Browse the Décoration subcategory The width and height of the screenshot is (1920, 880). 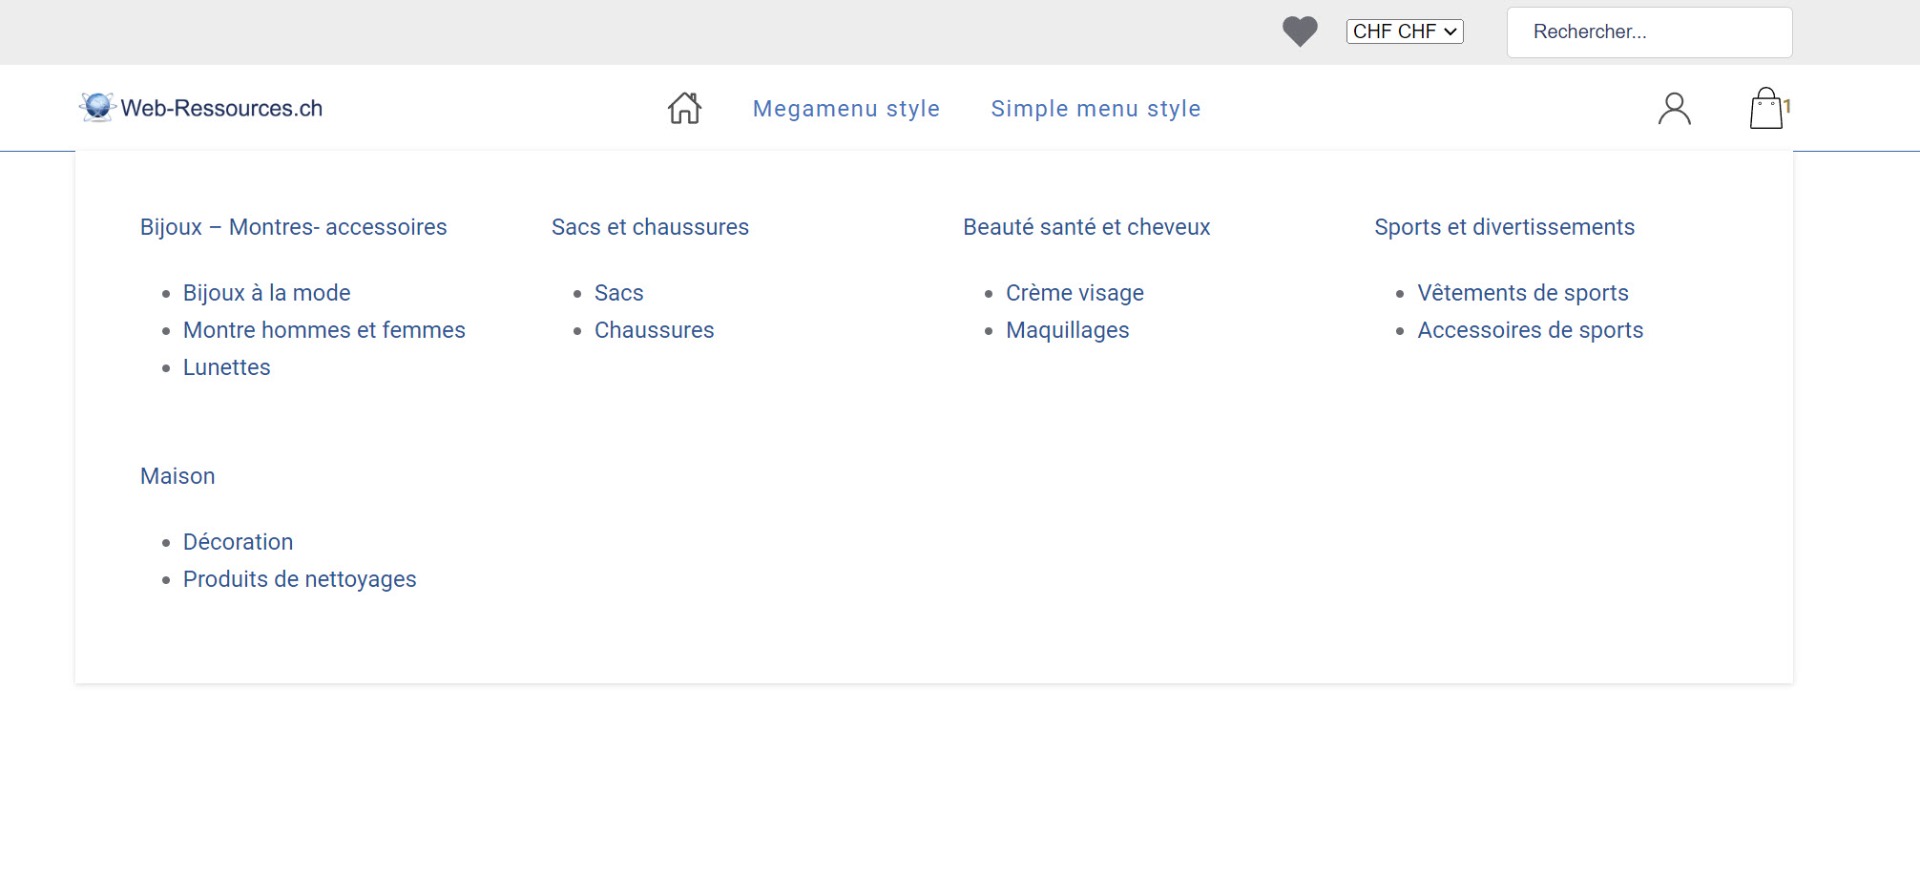pyautogui.click(x=238, y=542)
